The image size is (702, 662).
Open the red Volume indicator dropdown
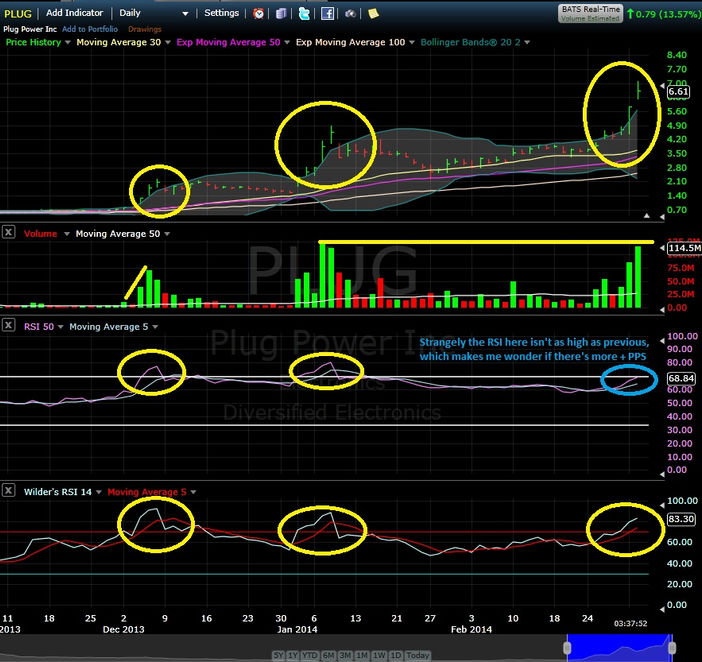(x=67, y=234)
